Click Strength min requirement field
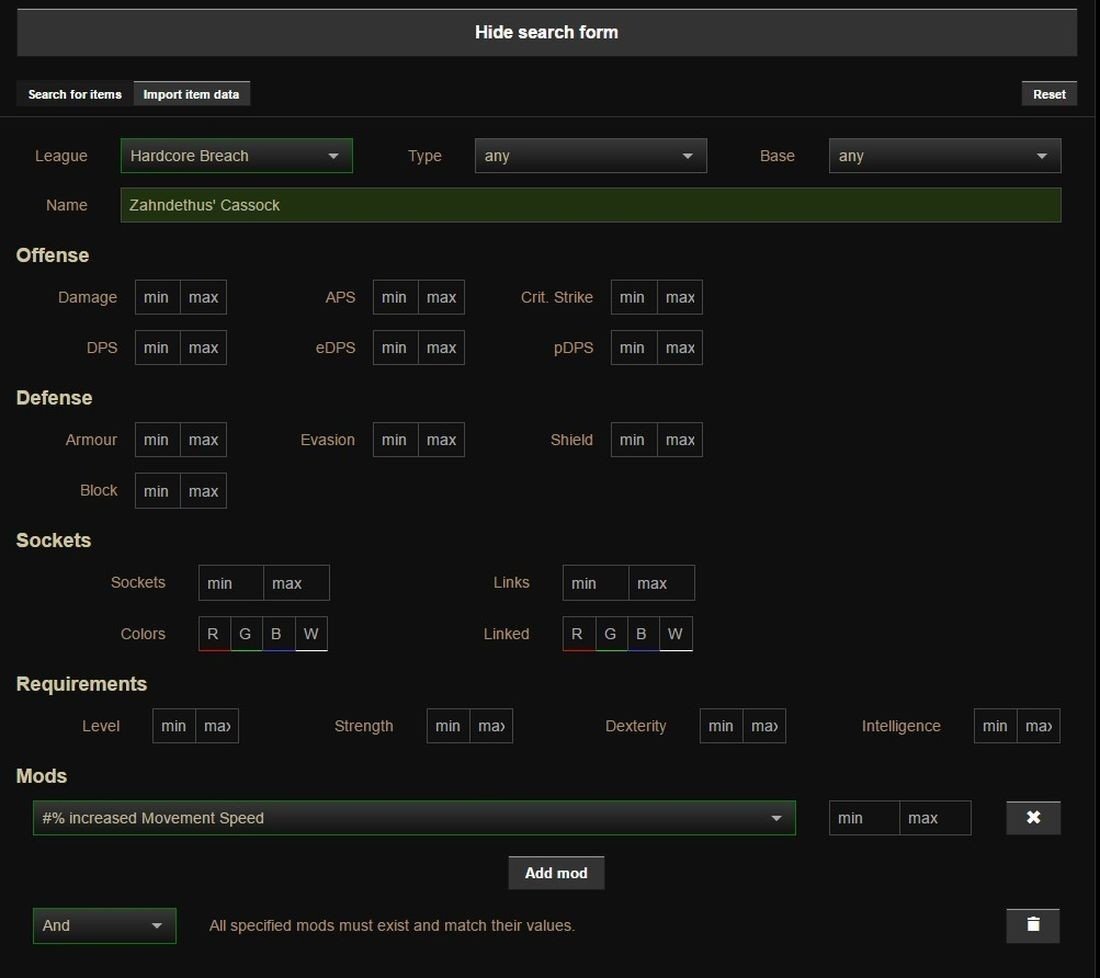1100x978 pixels. point(448,726)
